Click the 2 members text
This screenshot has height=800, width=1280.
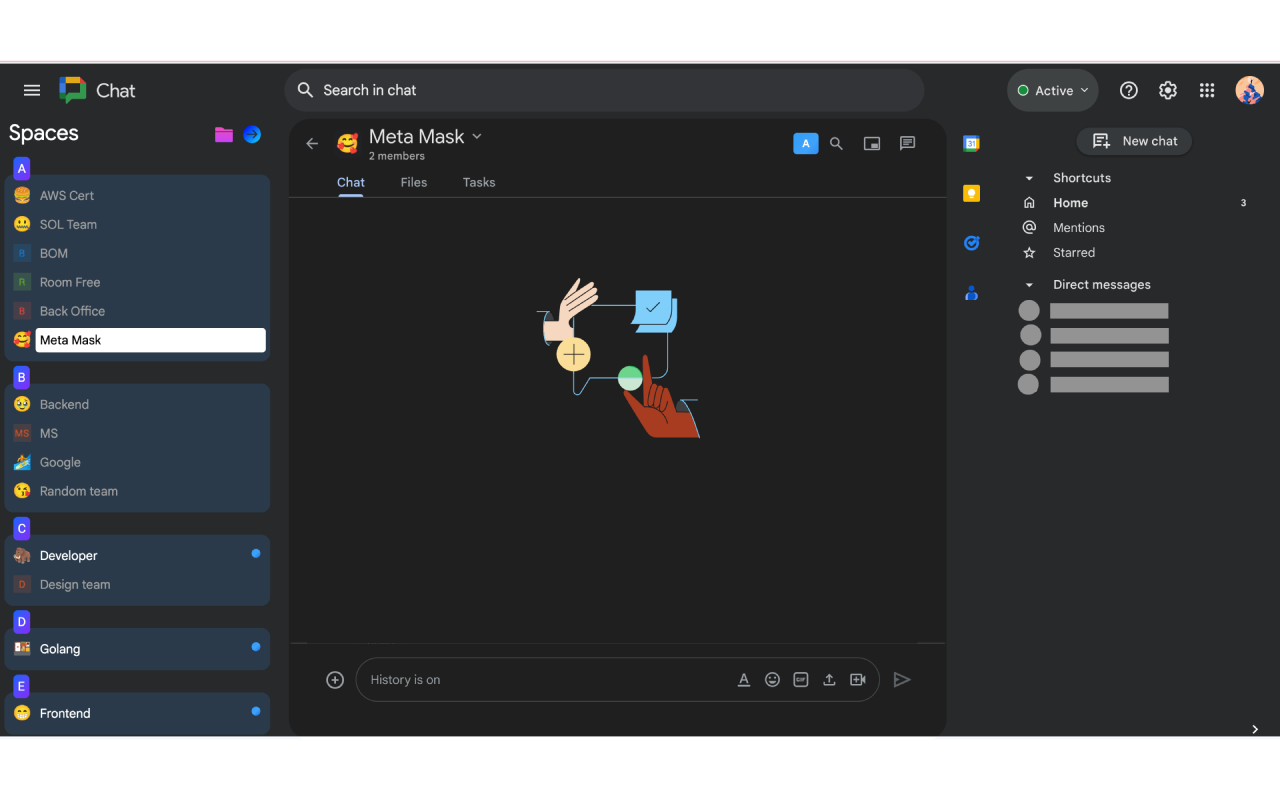click(x=397, y=157)
